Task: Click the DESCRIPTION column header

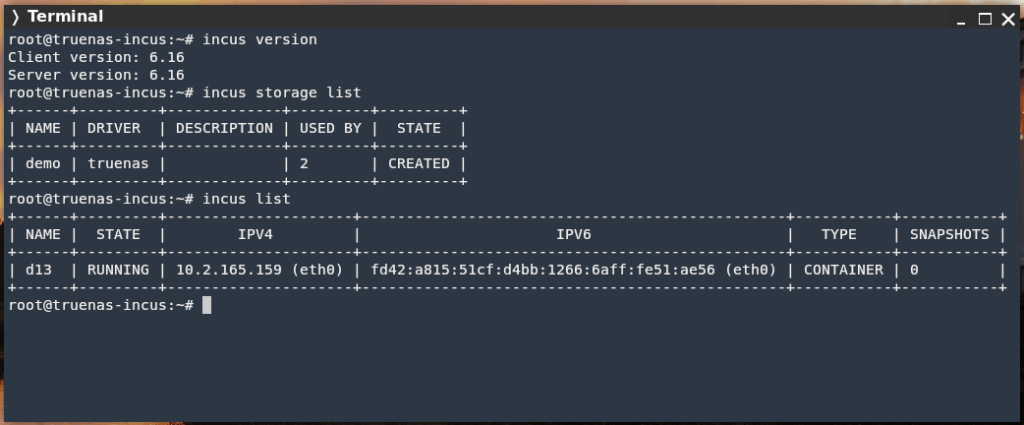Action: point(224,128)
